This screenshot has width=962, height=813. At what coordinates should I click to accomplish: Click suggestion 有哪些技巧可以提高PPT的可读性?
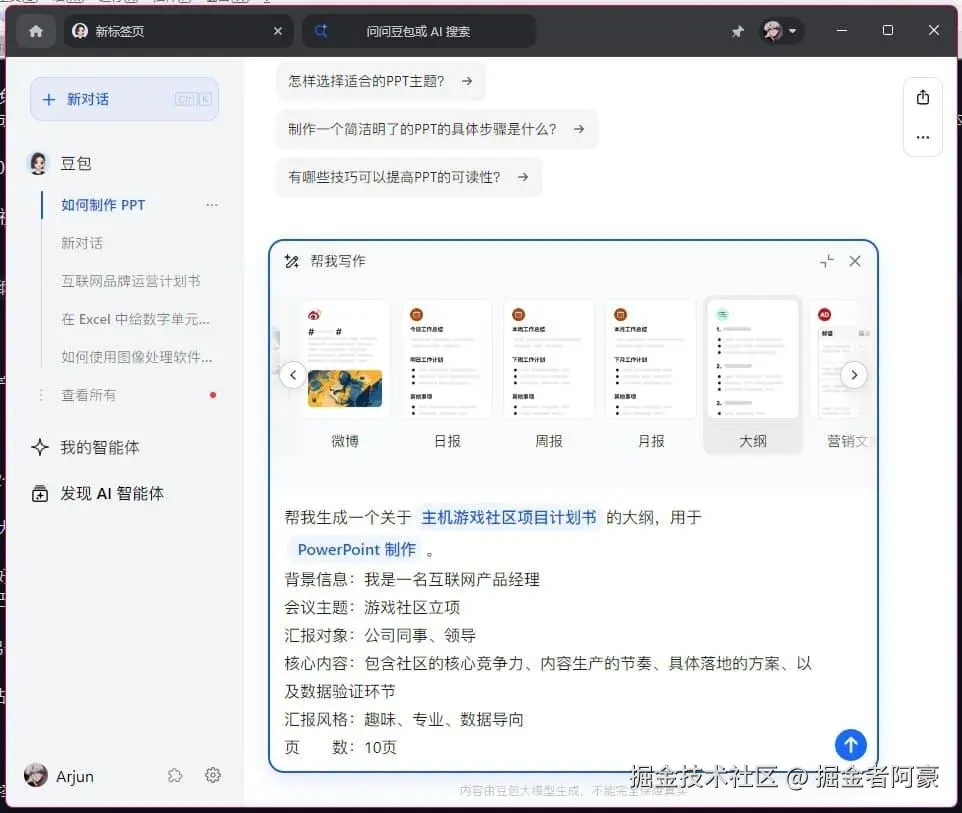pos(409,177)
